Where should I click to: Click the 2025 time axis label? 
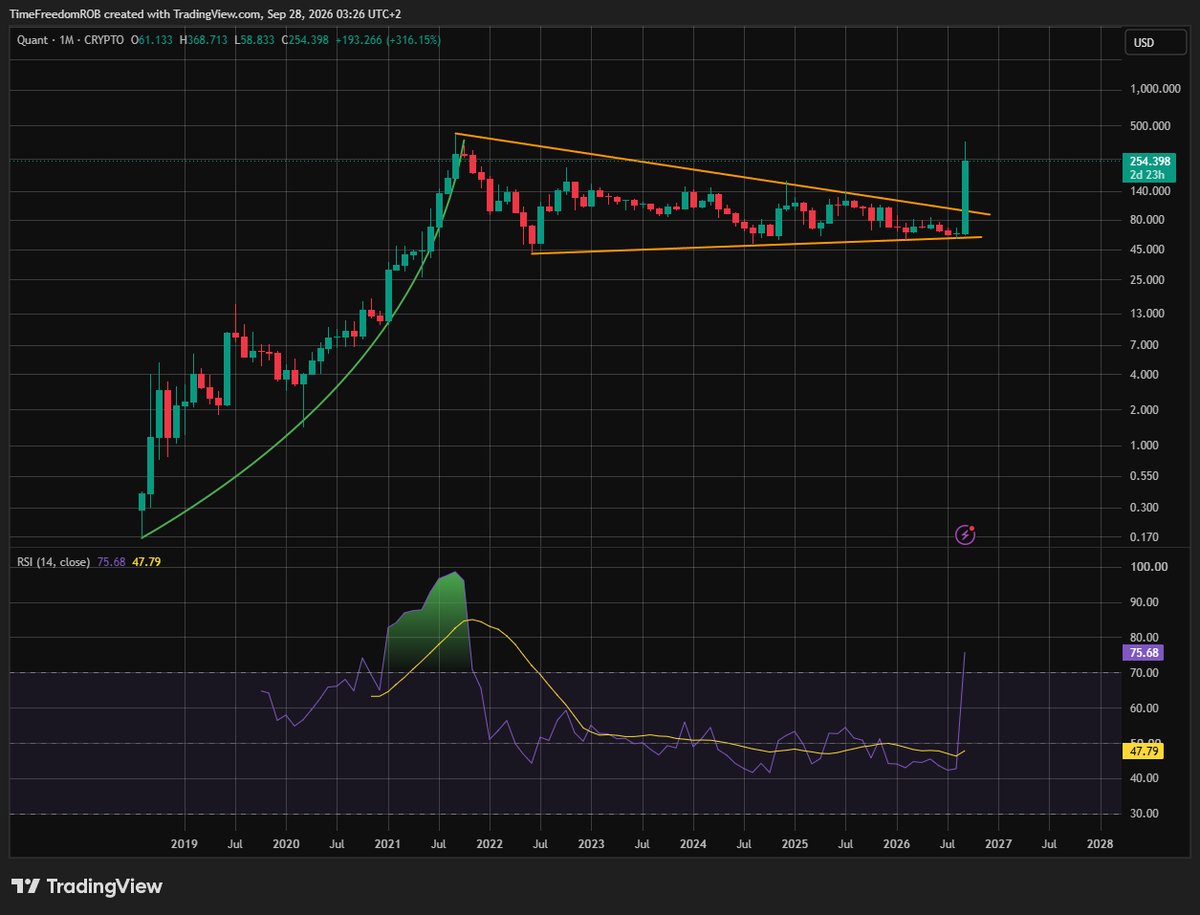[795, 844]
